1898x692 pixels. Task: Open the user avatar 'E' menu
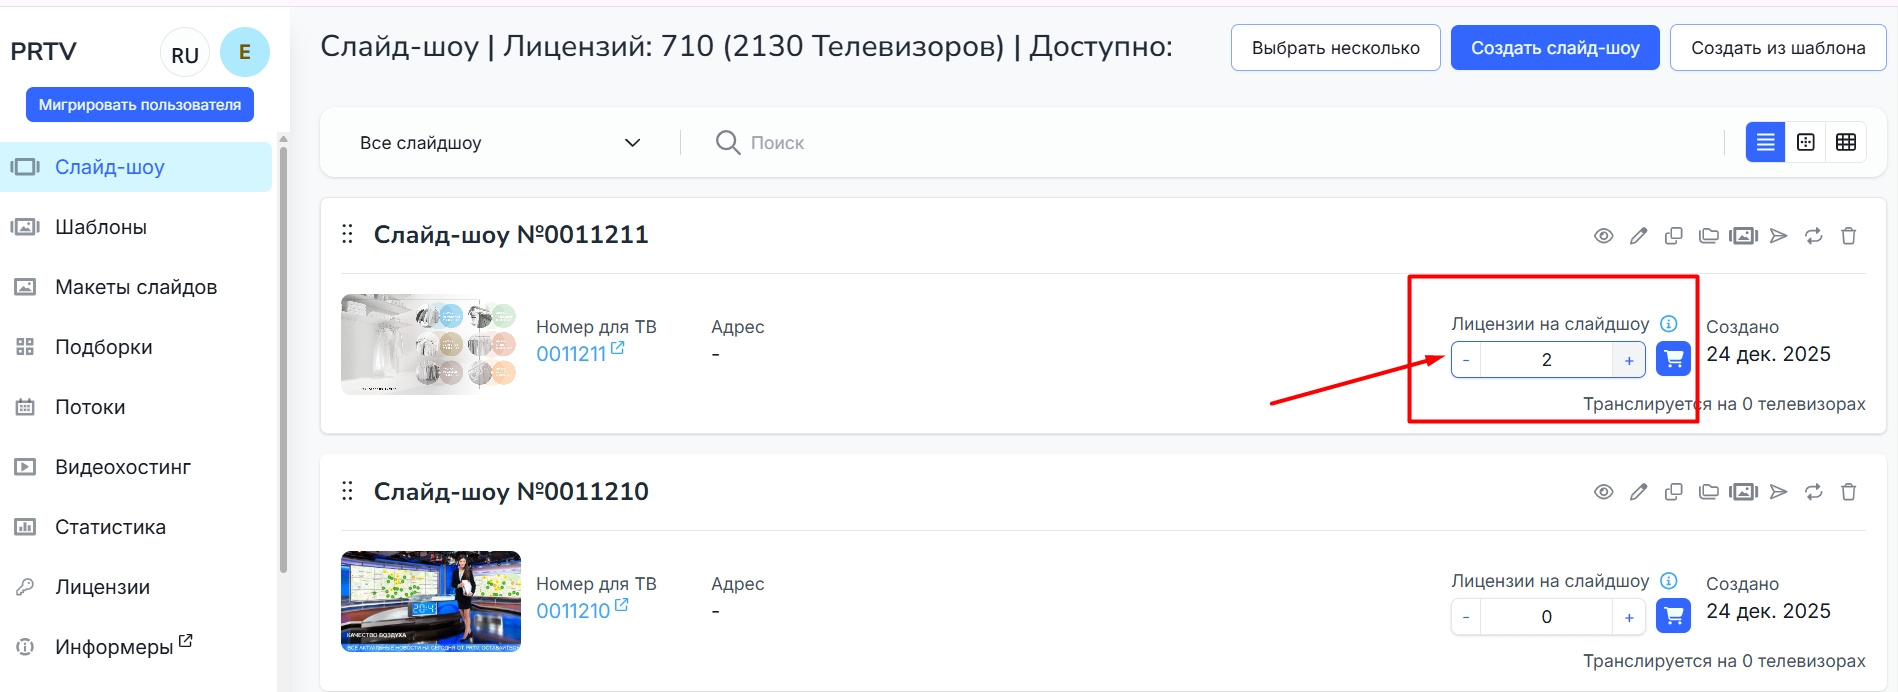[245, 53]
